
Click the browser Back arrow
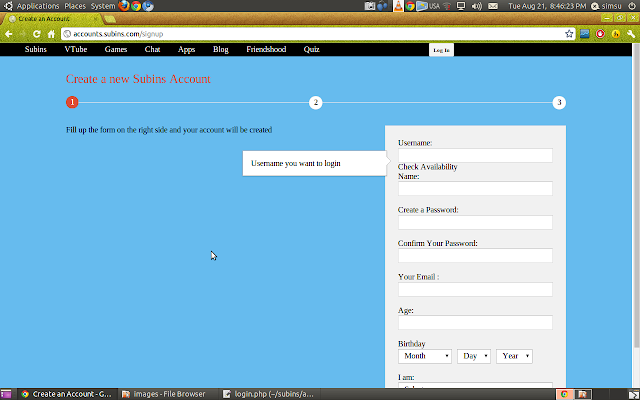(9, 34)
